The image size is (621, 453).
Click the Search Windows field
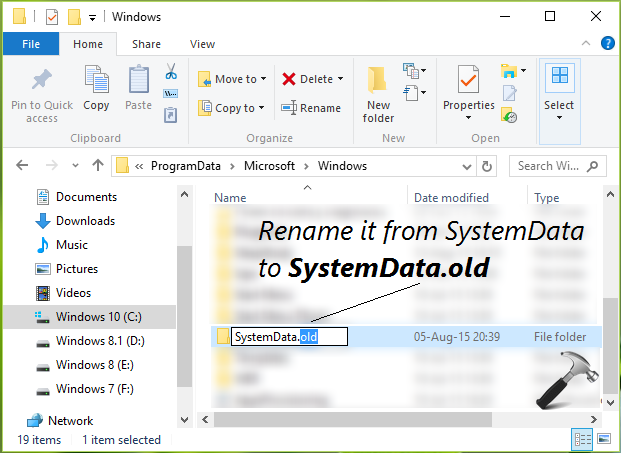pyautogui.click(x=558, y=166)
